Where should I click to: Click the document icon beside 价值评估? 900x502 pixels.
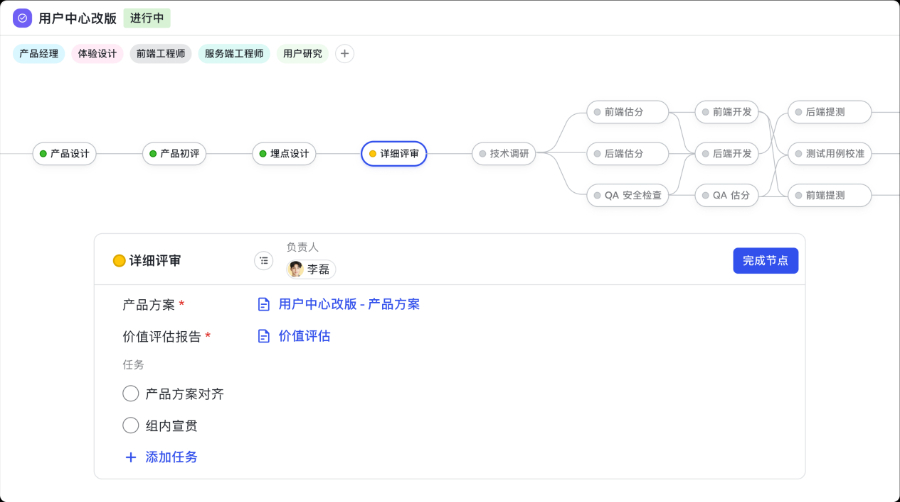pyautogui.click(x=264, y=336)
